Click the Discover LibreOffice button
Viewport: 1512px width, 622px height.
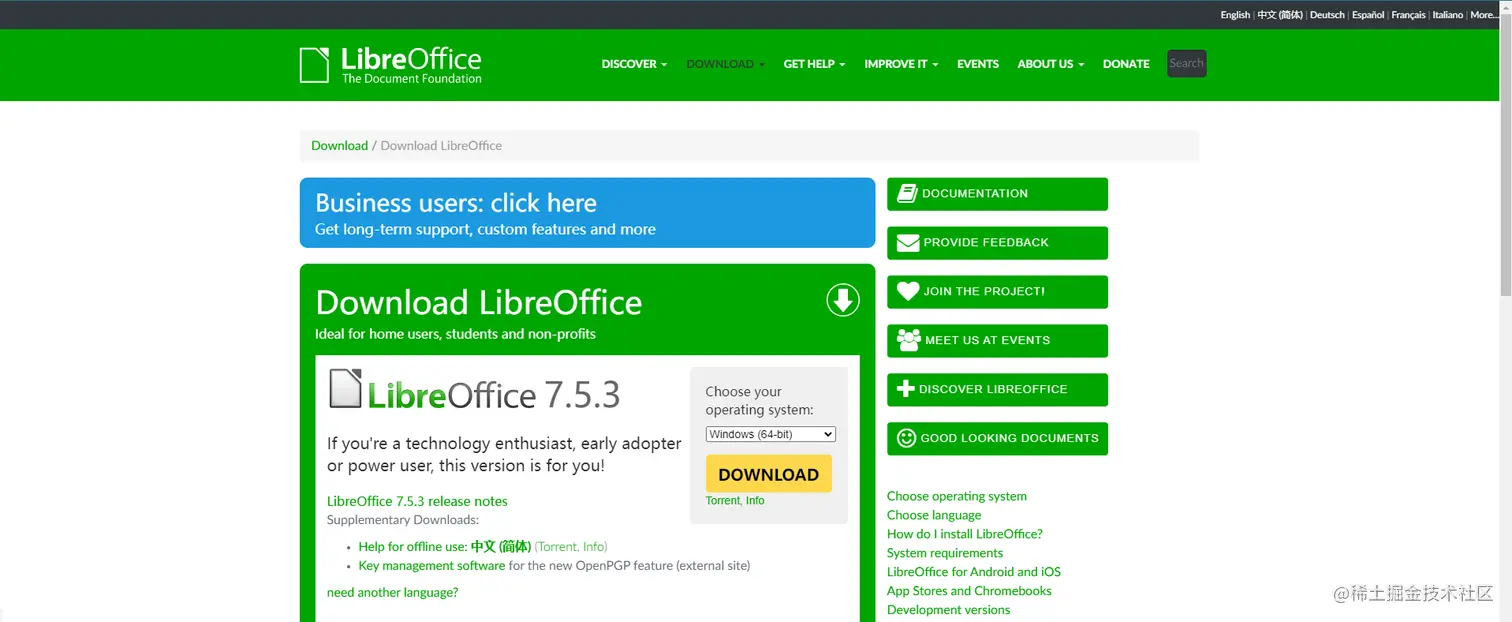click(997, 390)
